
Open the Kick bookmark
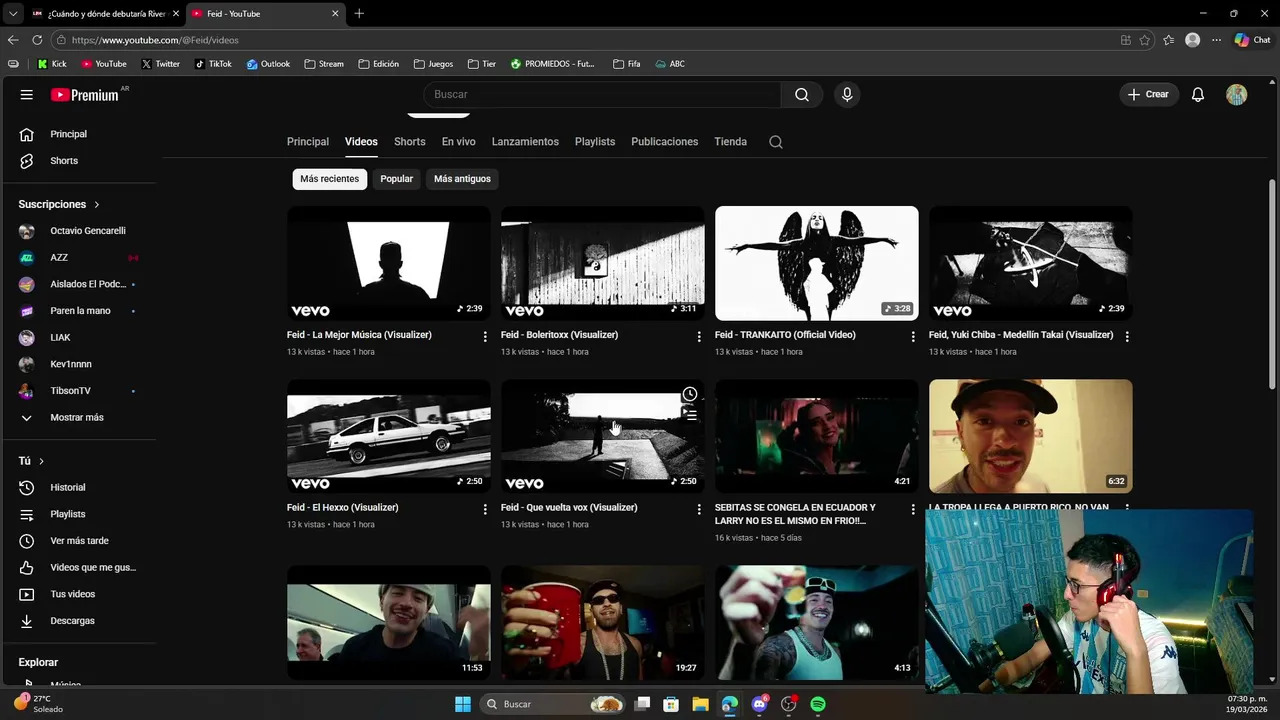pos(52,64)
